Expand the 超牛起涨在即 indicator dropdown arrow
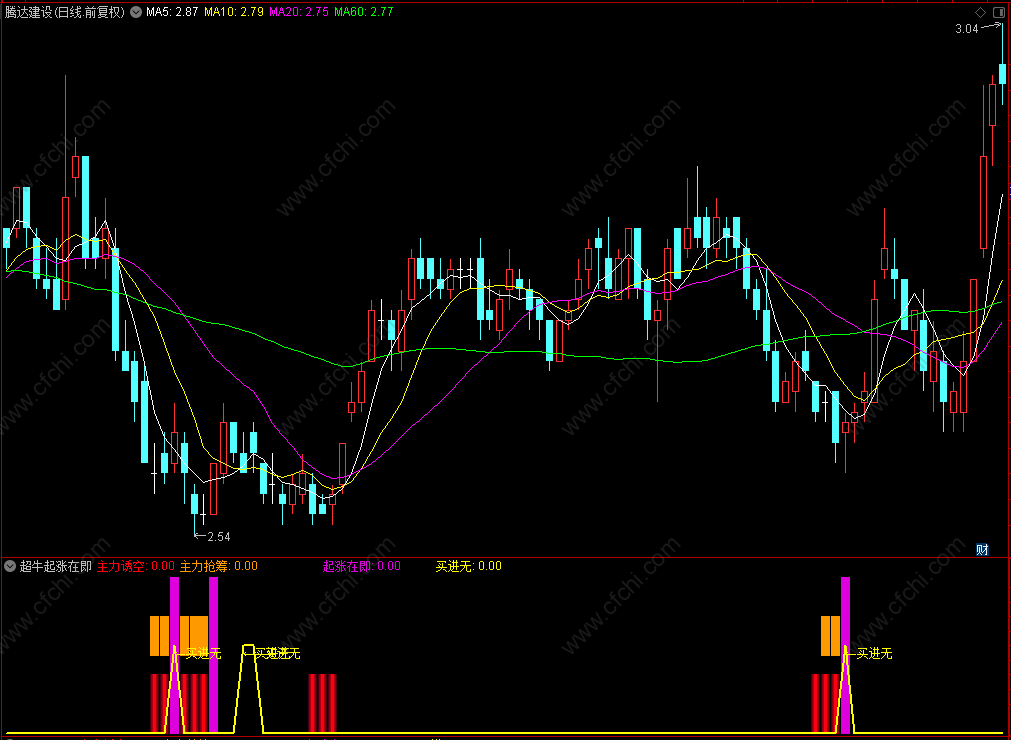Viewport: 1011px width, 740px height. click(10, 566)
